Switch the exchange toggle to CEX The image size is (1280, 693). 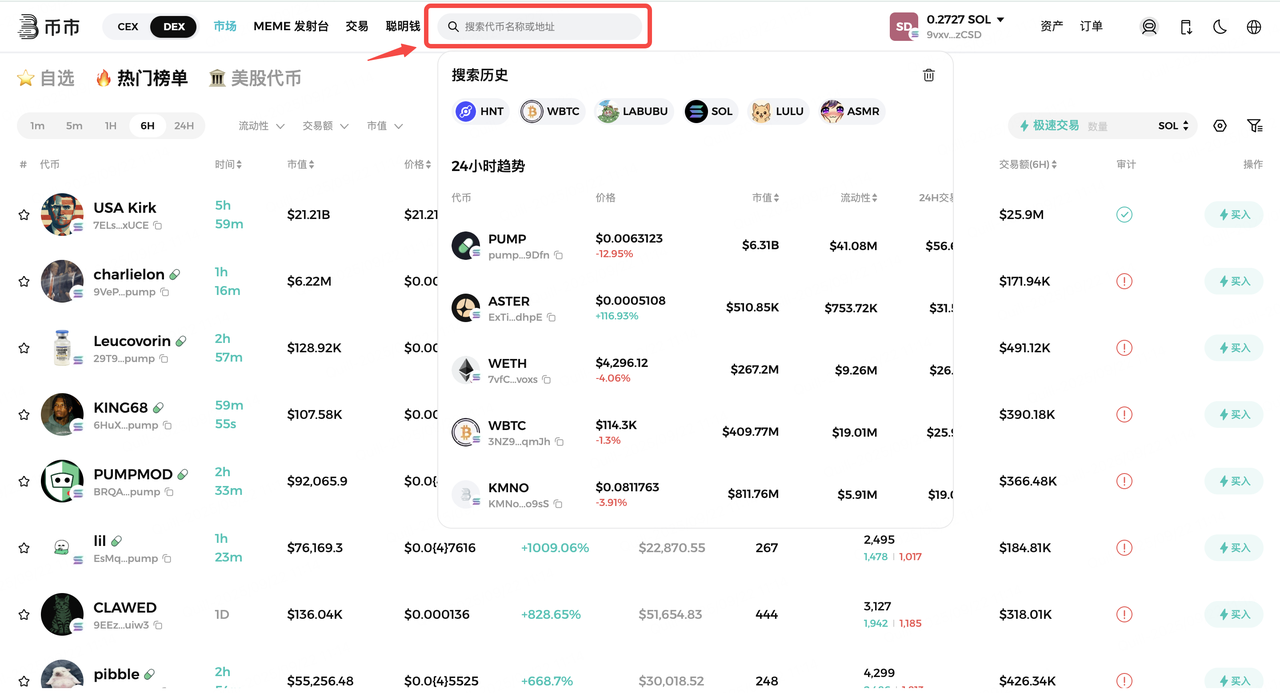pos(128,27)
